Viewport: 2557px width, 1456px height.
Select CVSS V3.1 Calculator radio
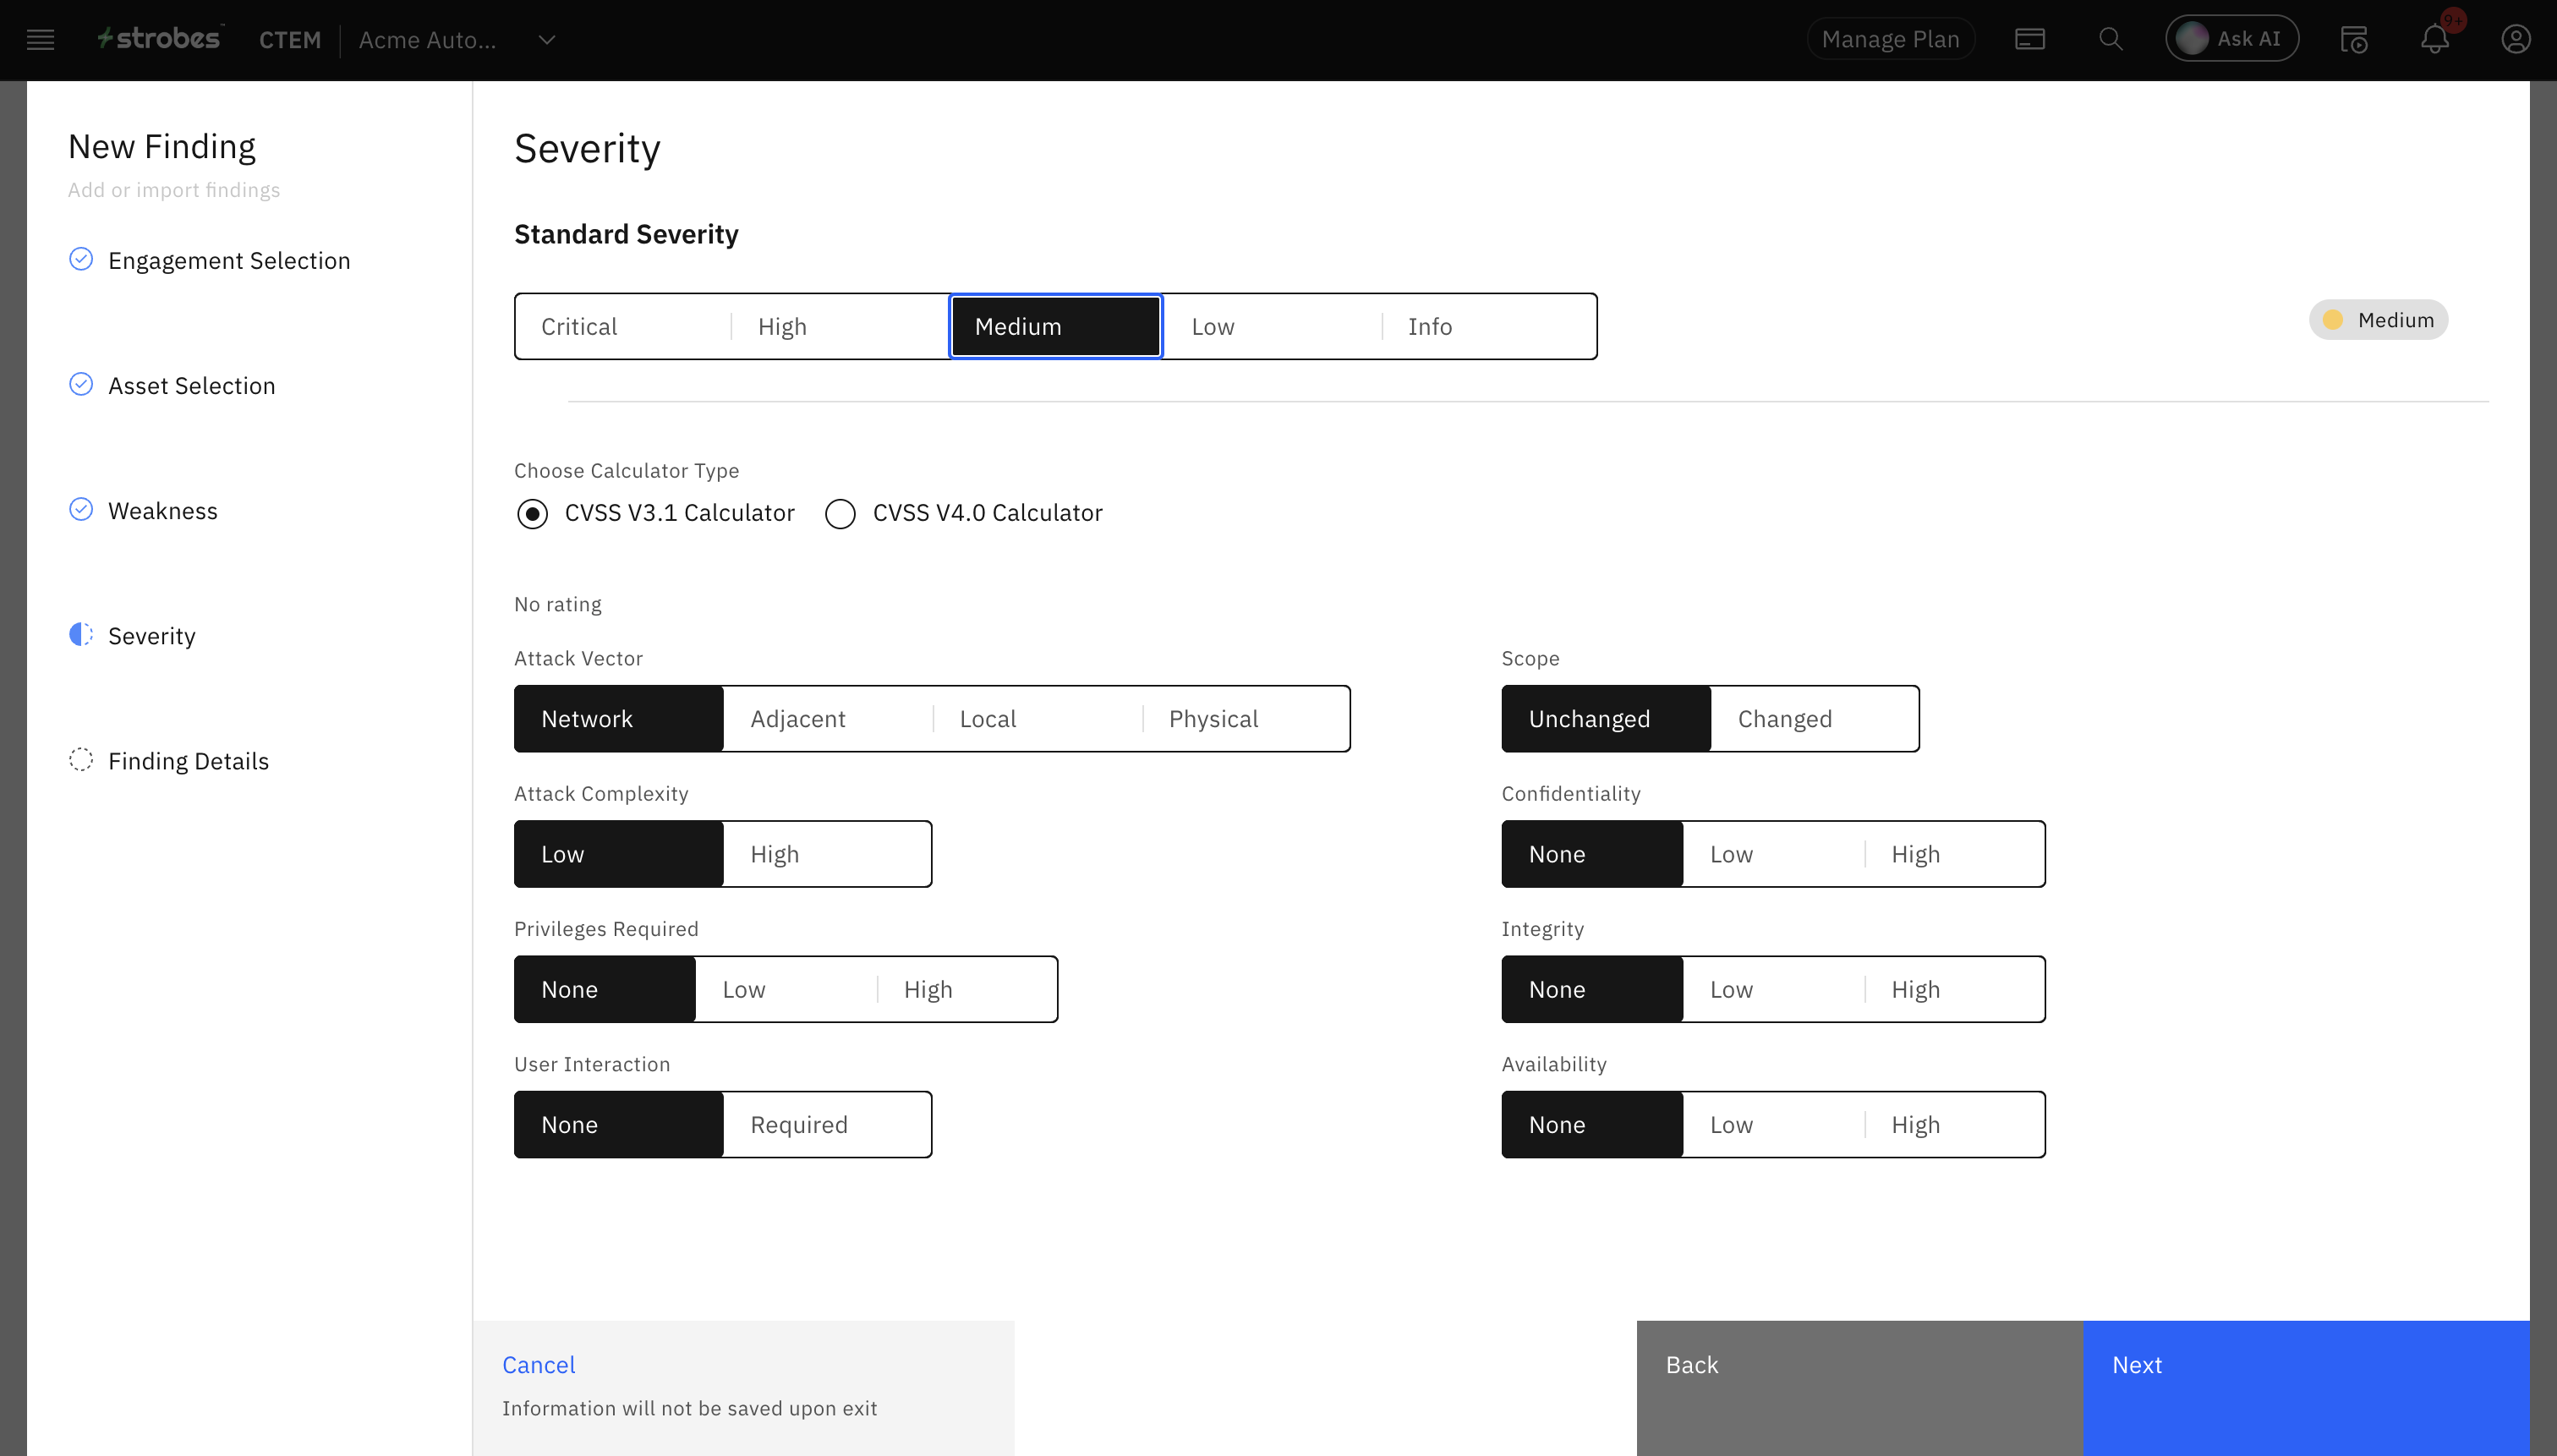click(x=532, y=514)
